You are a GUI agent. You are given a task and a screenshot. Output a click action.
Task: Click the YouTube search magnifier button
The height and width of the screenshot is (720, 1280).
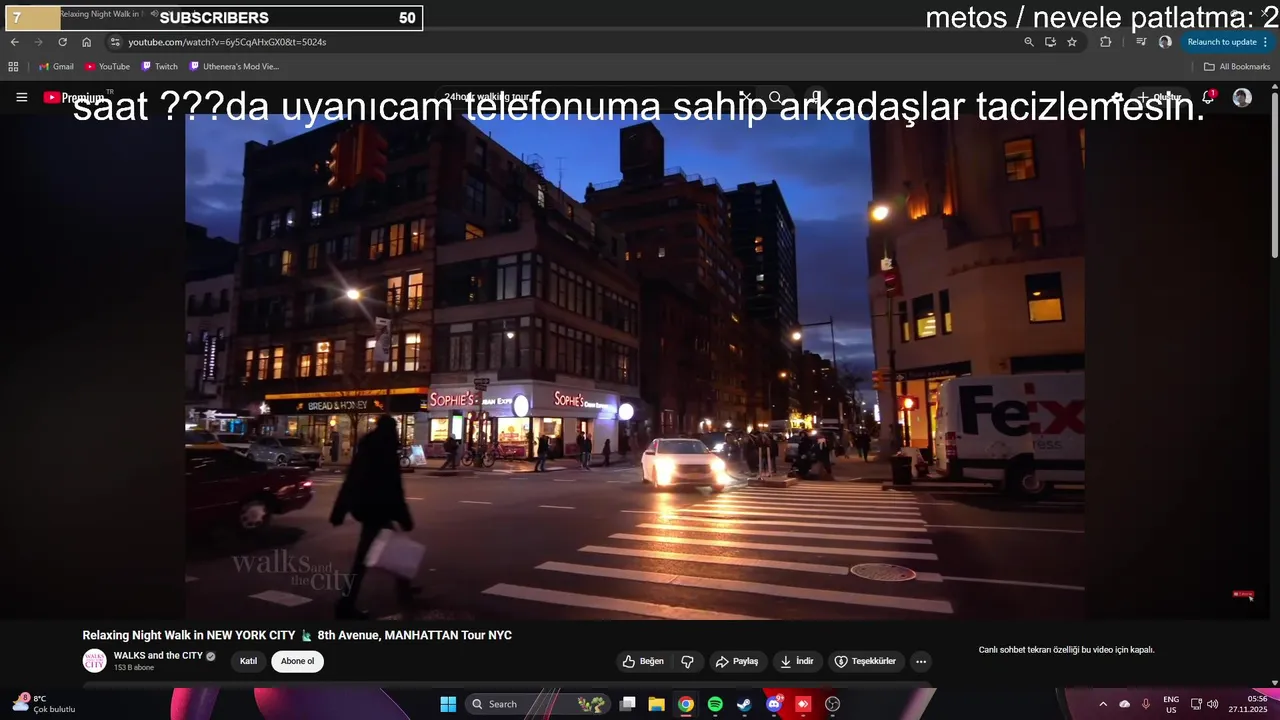[775, 97]
